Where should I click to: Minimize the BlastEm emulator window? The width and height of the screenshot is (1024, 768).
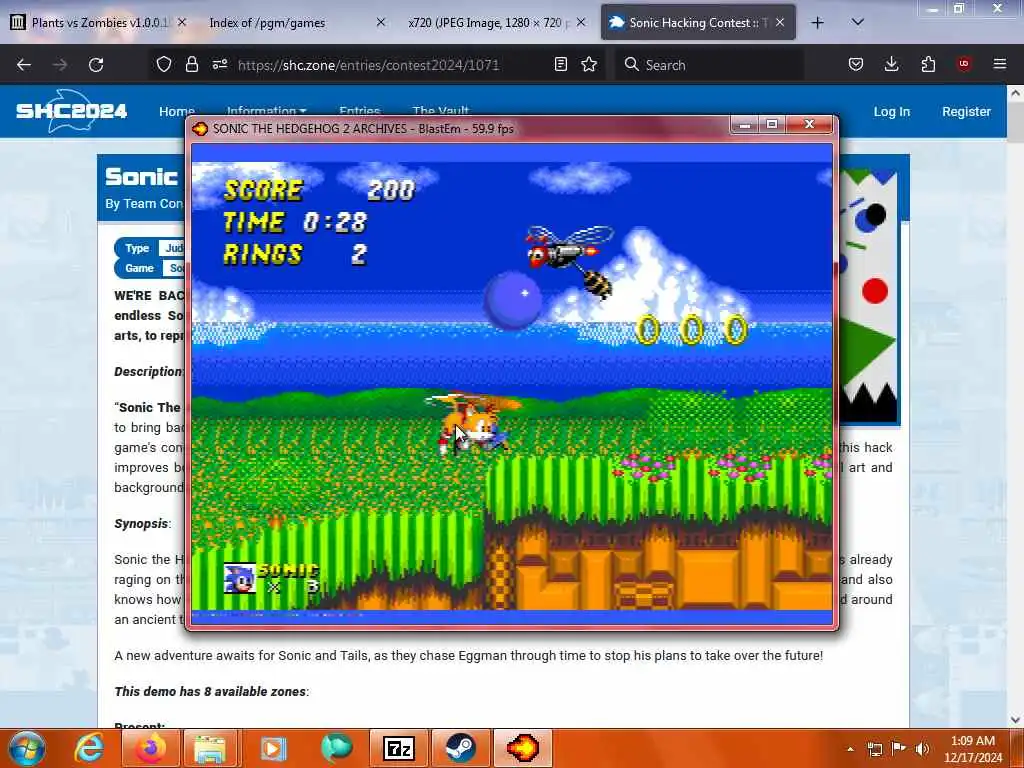[x=744, y=124]
